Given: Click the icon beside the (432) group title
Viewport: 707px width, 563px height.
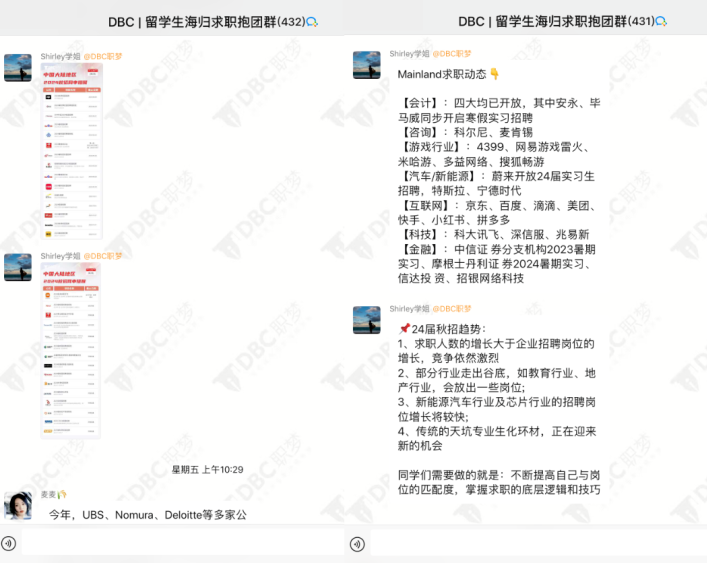Looking at the screenshot, I should [312, 21].
